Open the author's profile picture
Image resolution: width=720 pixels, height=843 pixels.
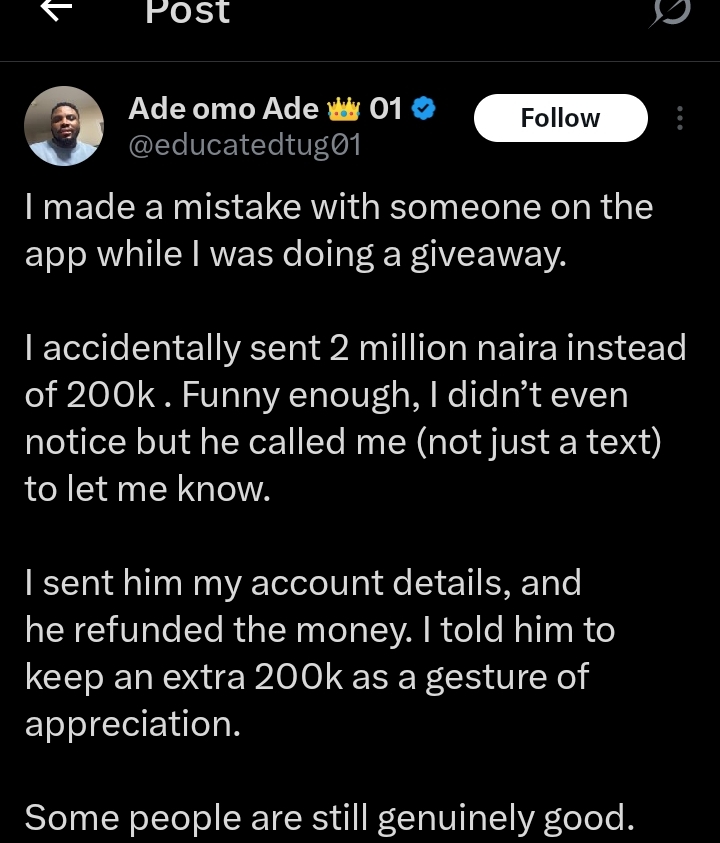click(x=64, y=125)
